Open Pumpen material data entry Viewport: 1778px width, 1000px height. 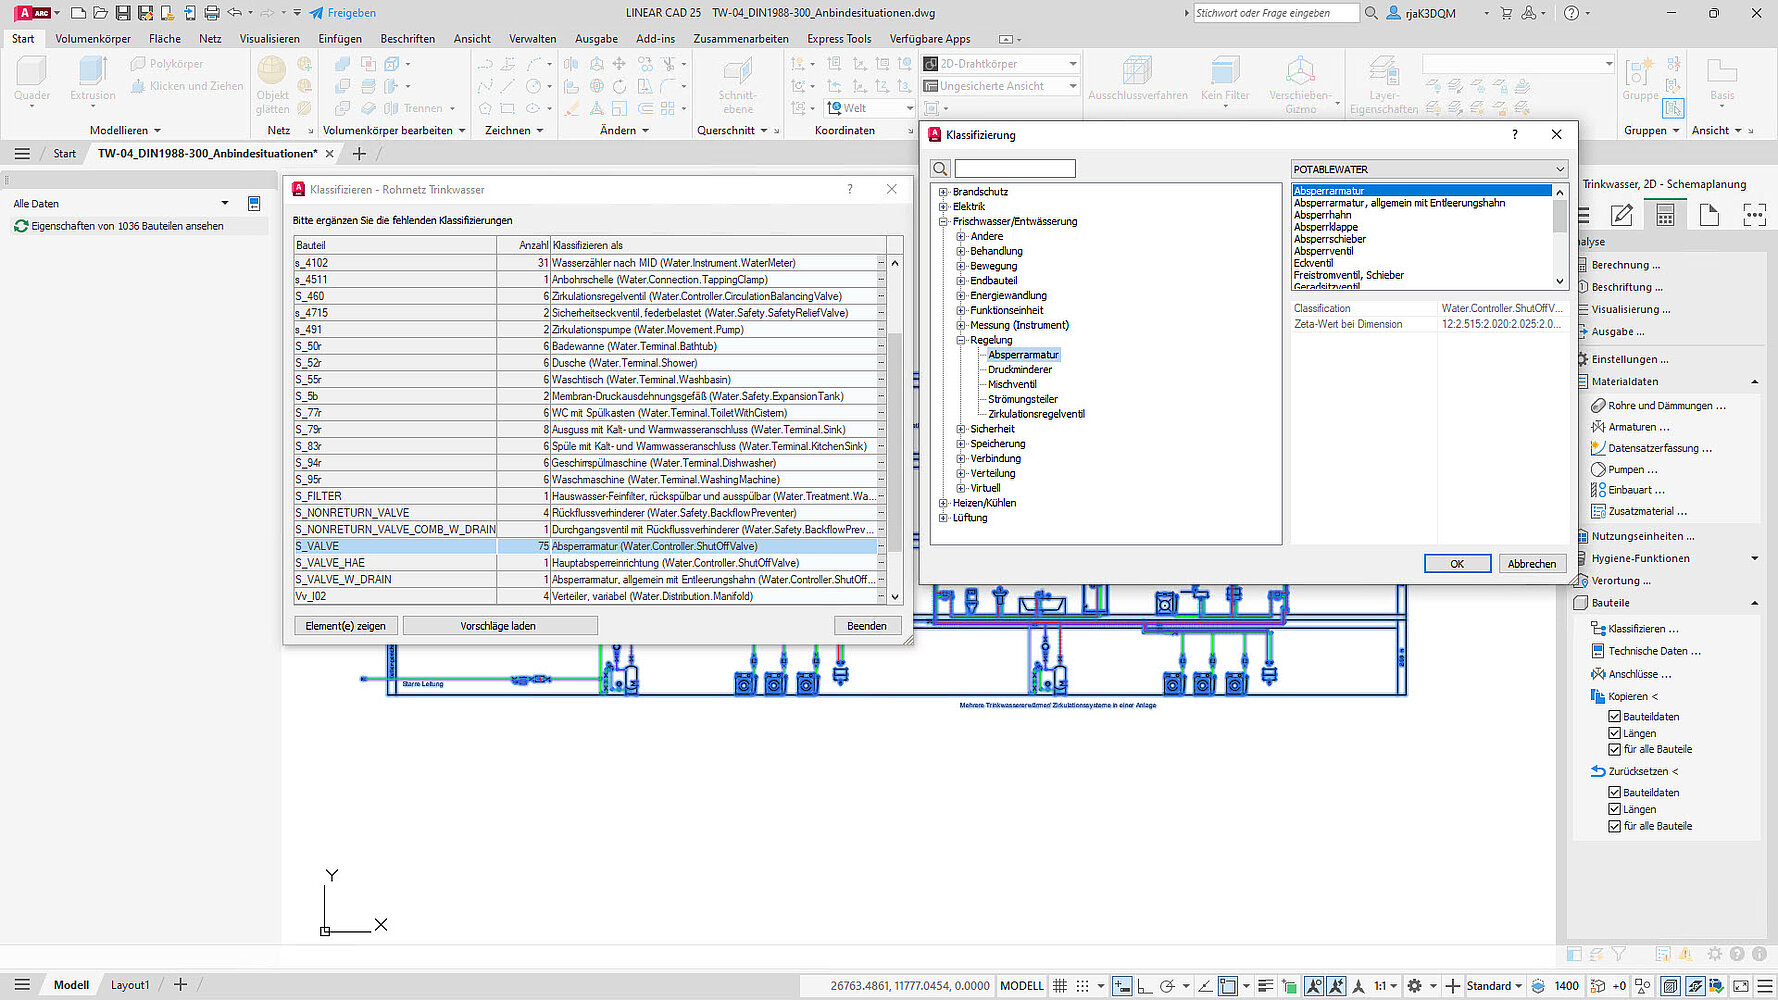1632,469
